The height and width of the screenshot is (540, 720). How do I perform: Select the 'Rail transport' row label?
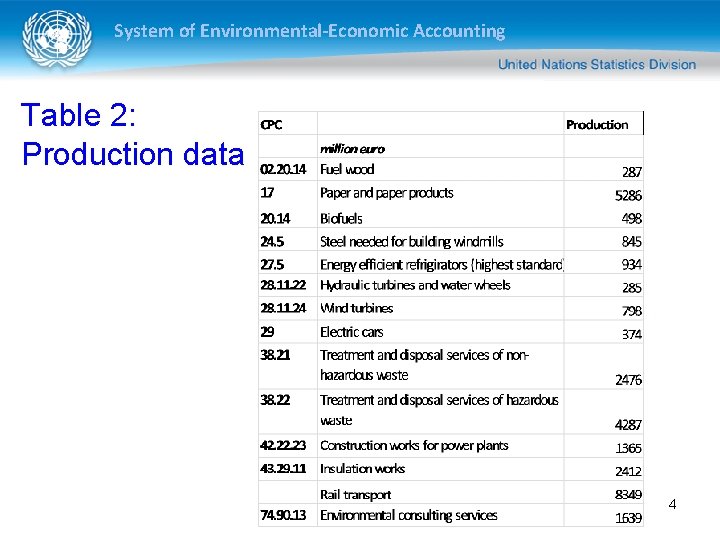click(x=355, y=495)
